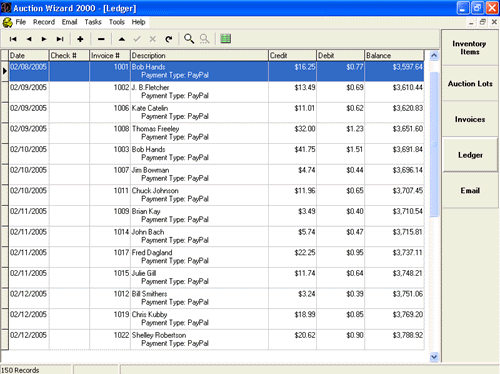Jump to the last record
This screenshot has height=374, width=500.
click(x=60, y=39)
